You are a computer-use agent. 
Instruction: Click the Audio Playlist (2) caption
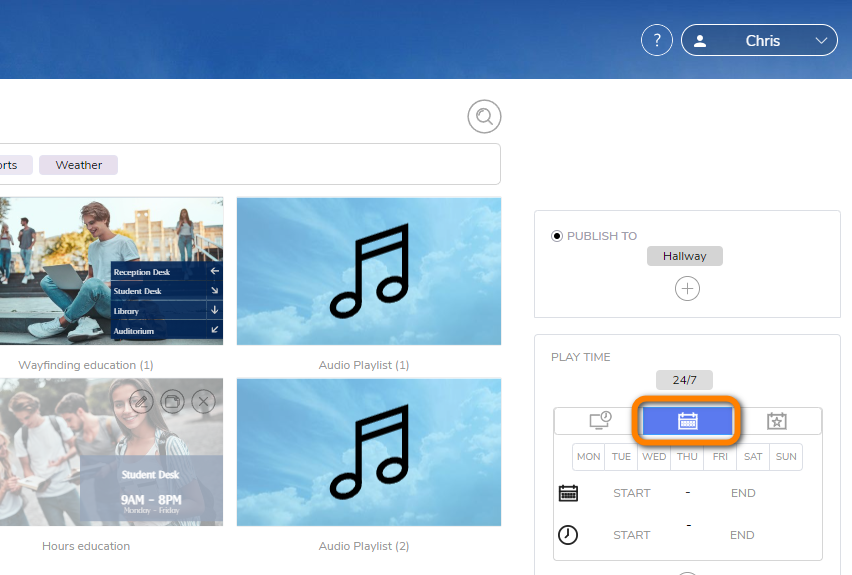click(x=364, y=546)
